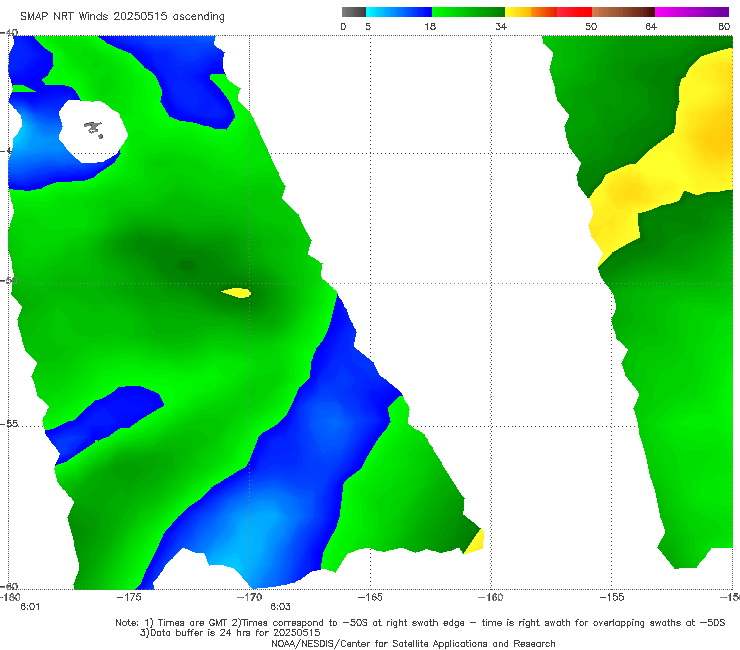Click the '34' label under the color bar

tap(501, 26)
